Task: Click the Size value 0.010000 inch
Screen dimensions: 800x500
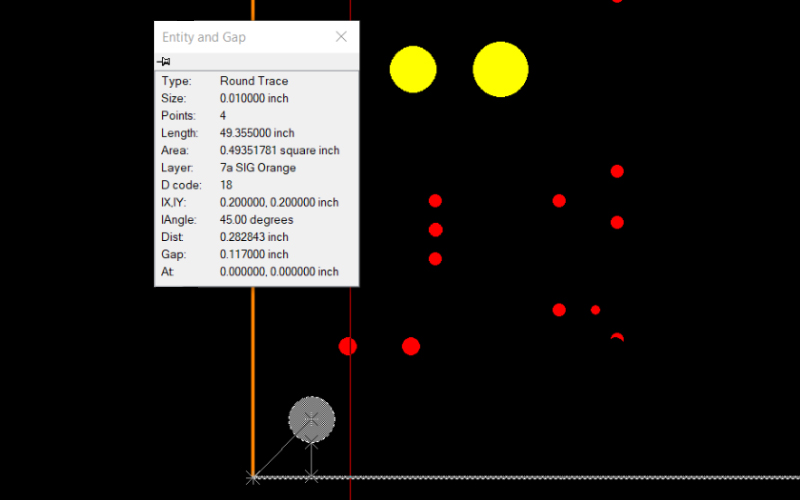Action: pyautogui.click(x=254, y=98)
